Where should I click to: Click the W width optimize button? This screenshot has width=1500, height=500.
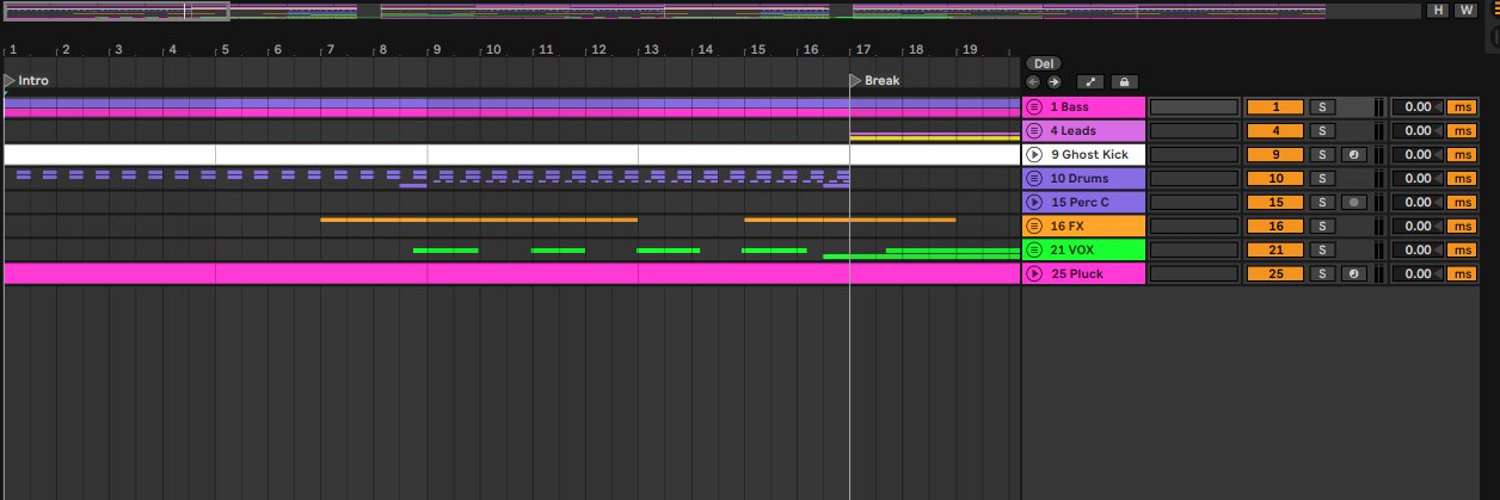tap(1466, 10)
